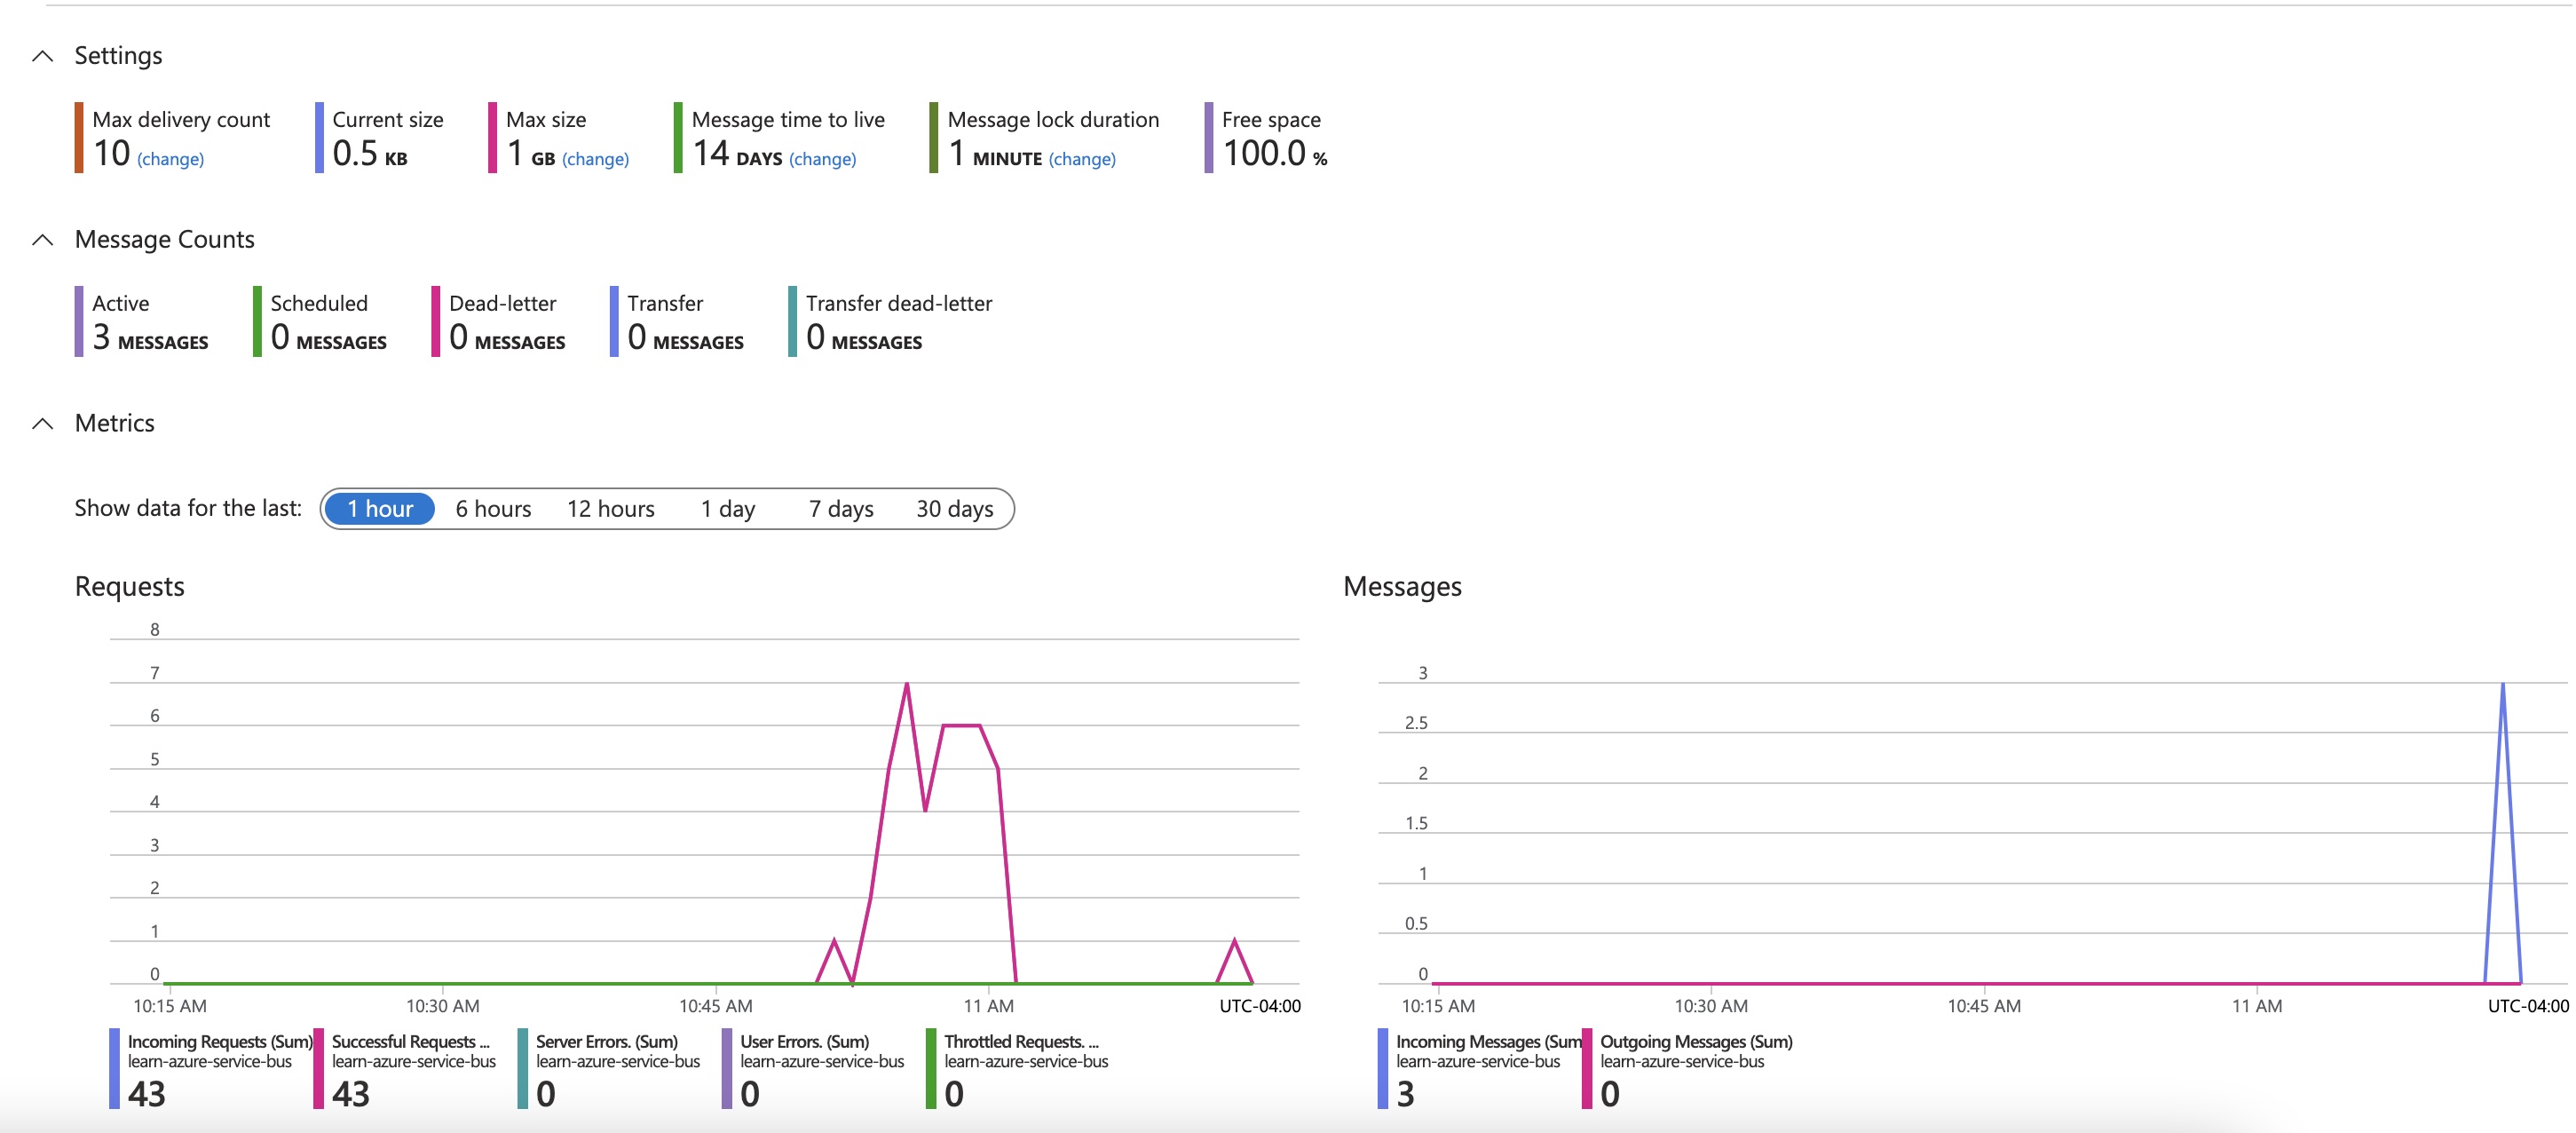Viewport: 2576px width, 1133px height.
Task: Click the Max delivery count change link
Action: (x=171, y=158)
